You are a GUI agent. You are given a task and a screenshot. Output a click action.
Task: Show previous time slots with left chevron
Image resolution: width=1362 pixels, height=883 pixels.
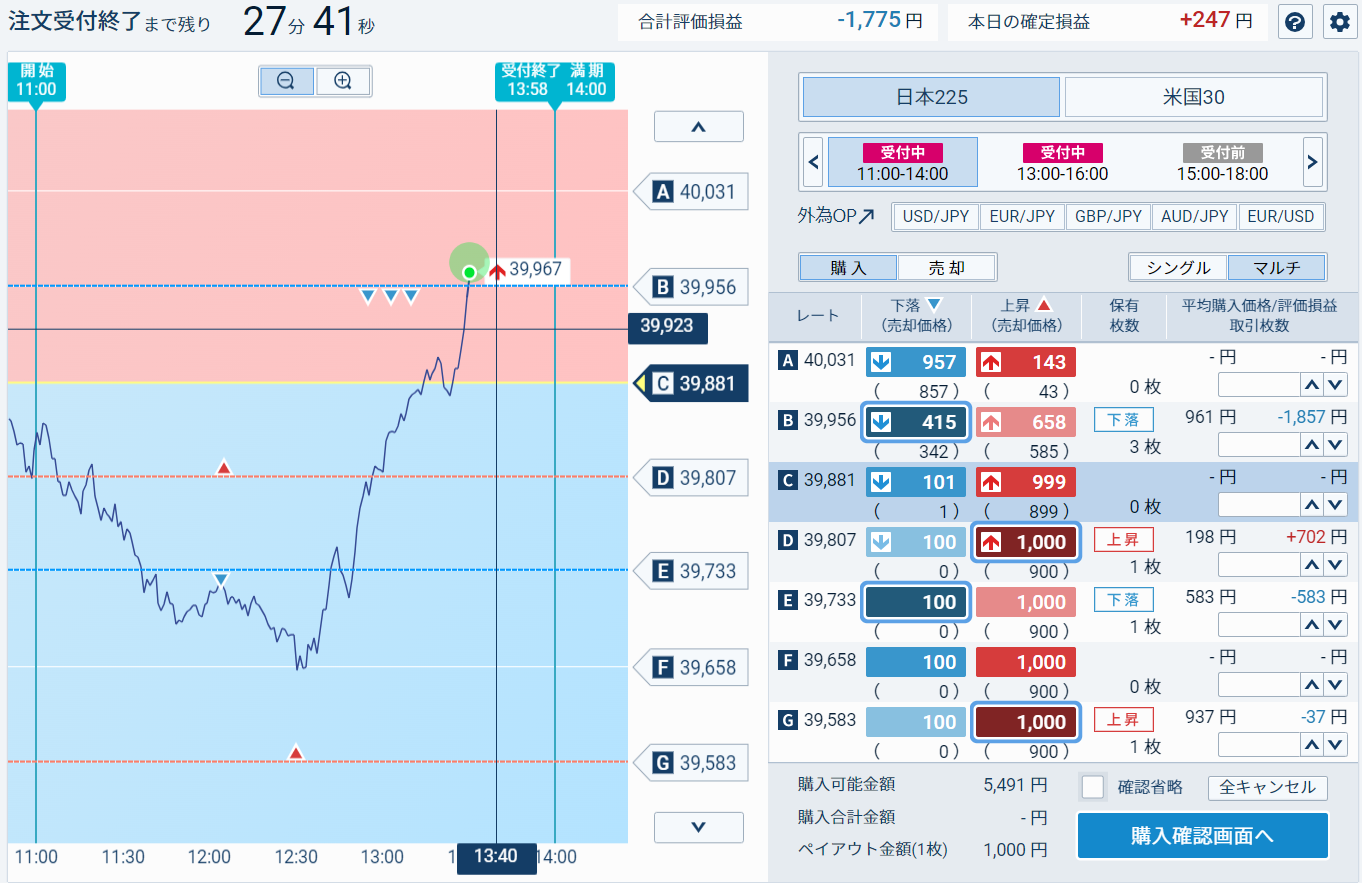(813, 162)
